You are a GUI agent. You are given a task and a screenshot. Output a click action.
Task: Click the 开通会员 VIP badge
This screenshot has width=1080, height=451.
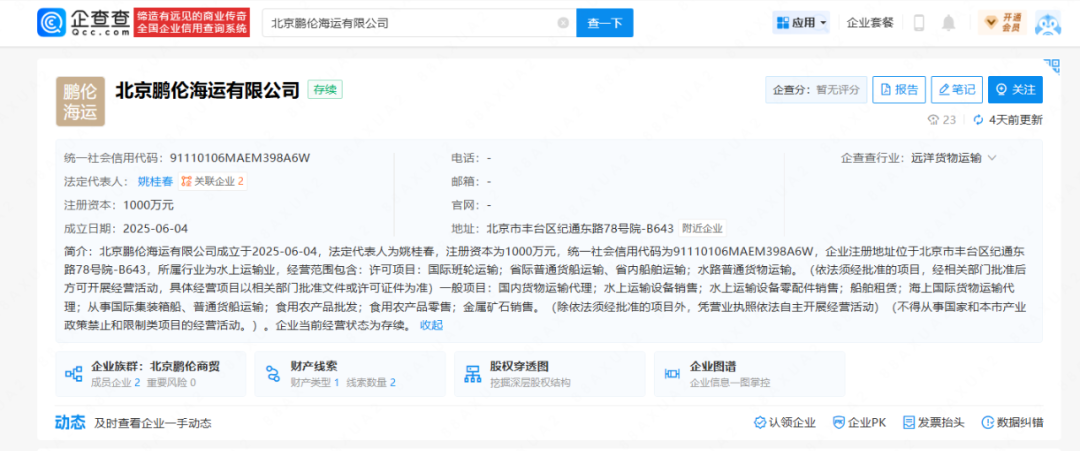click(x=1002, y=23)
